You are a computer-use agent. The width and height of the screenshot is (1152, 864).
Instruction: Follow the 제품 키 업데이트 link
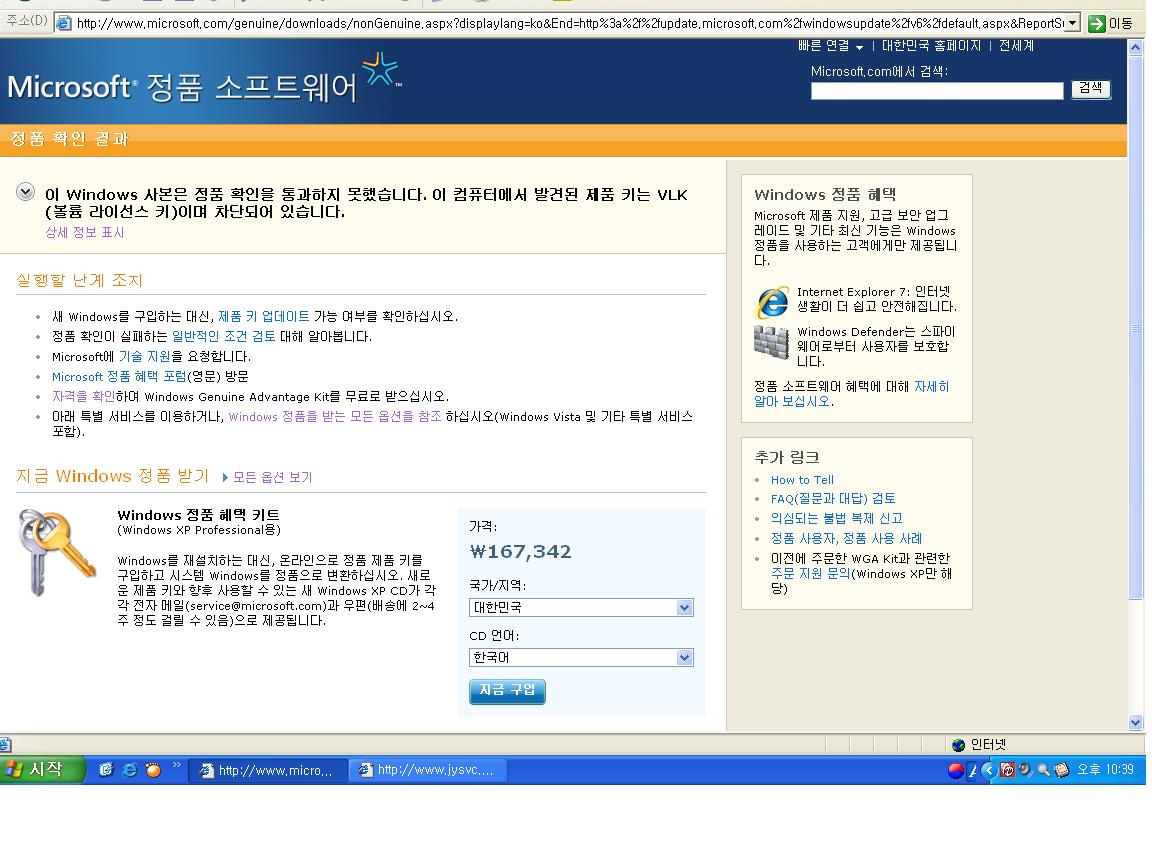point(264,317)
